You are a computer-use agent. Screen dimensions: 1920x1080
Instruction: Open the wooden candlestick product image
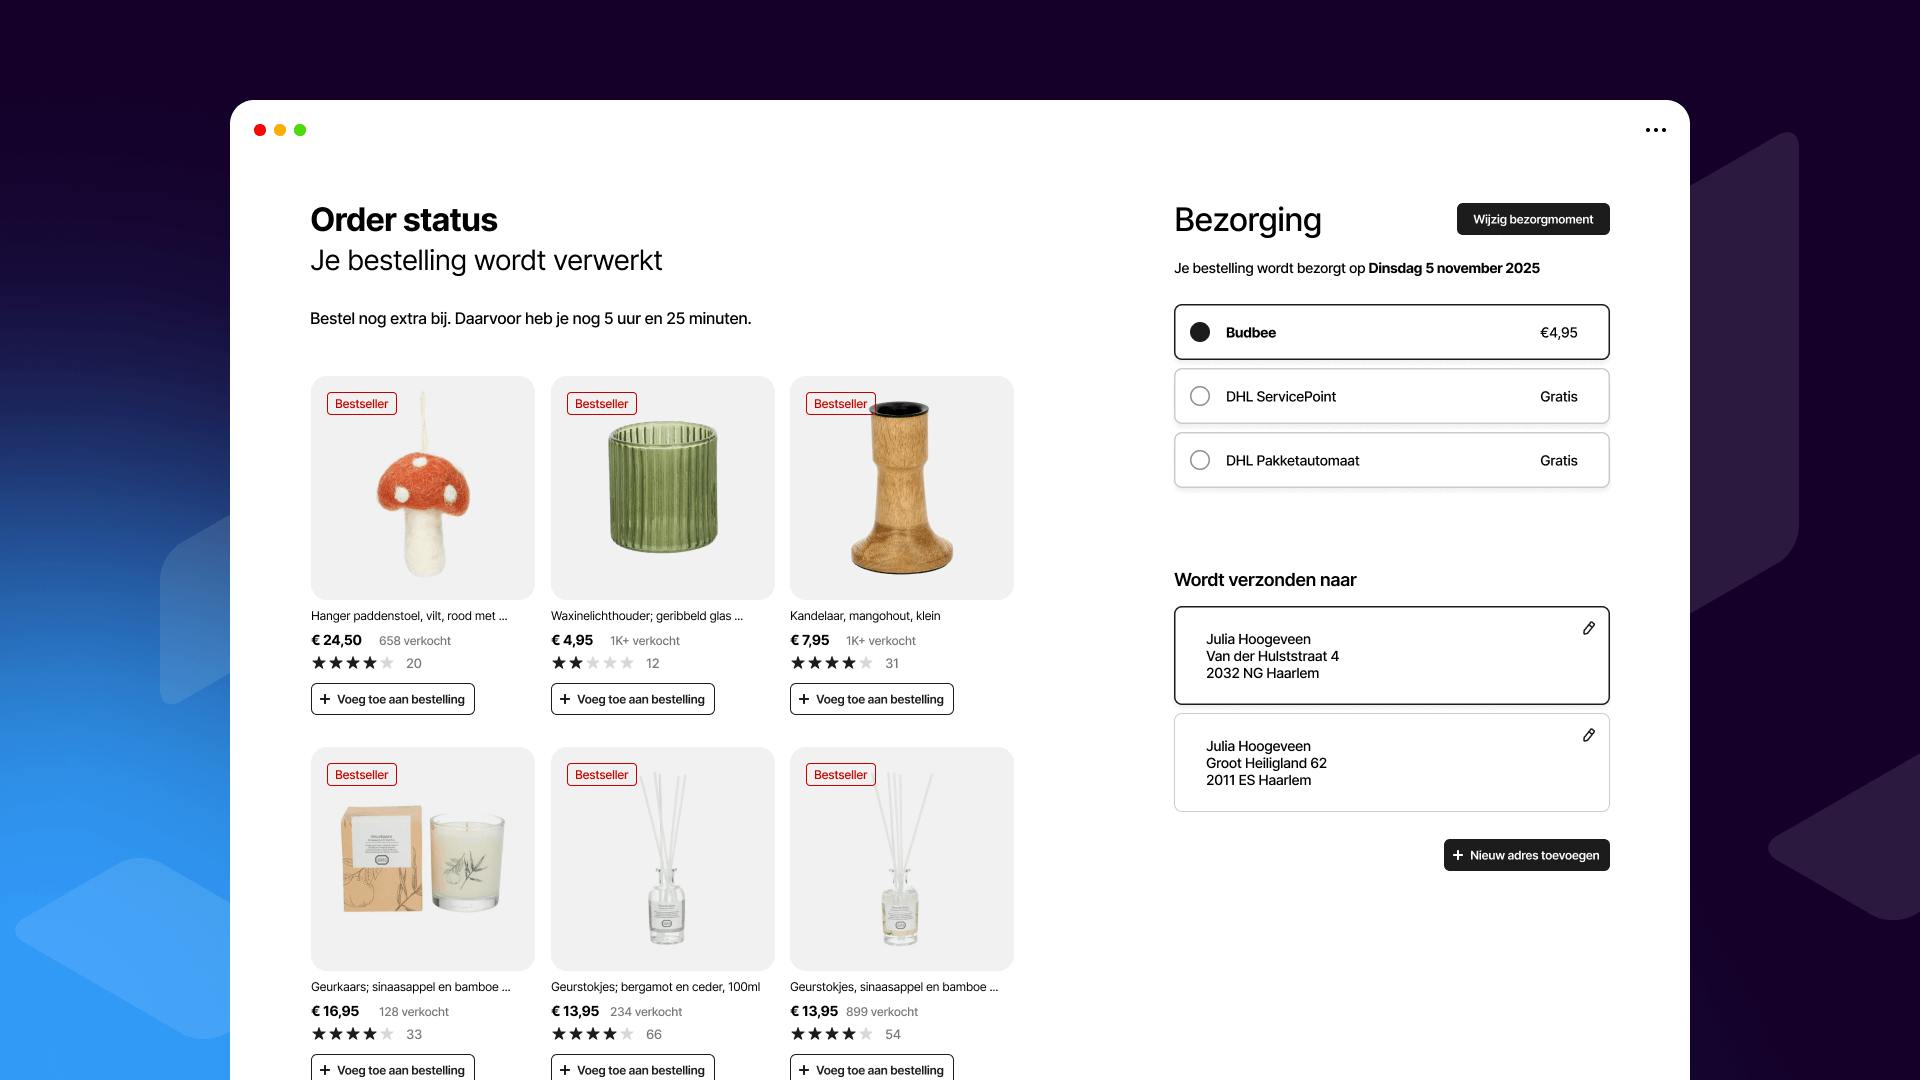click(x=901, y=488)
